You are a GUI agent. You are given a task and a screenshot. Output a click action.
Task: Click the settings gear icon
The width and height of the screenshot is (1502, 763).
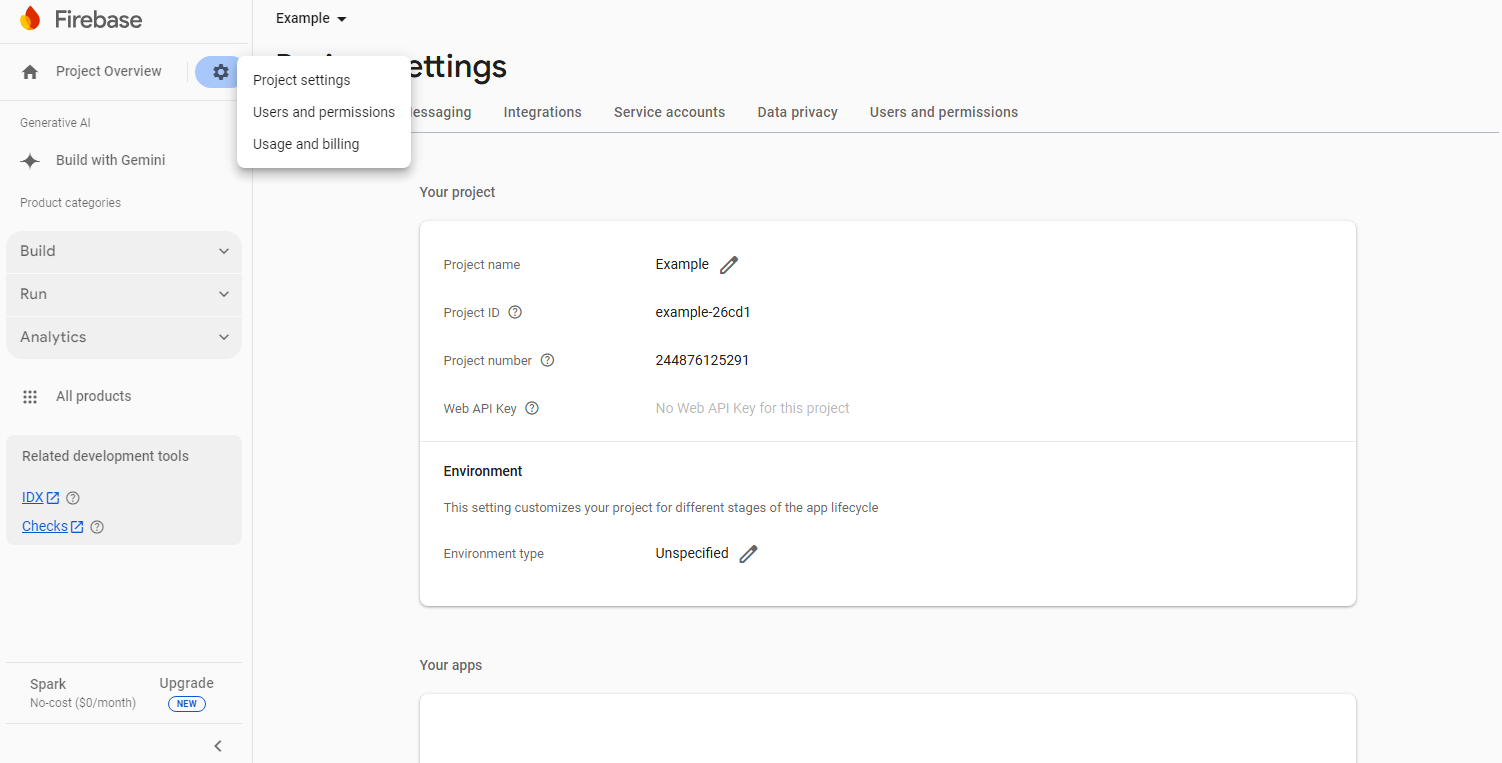click(221, 72)
